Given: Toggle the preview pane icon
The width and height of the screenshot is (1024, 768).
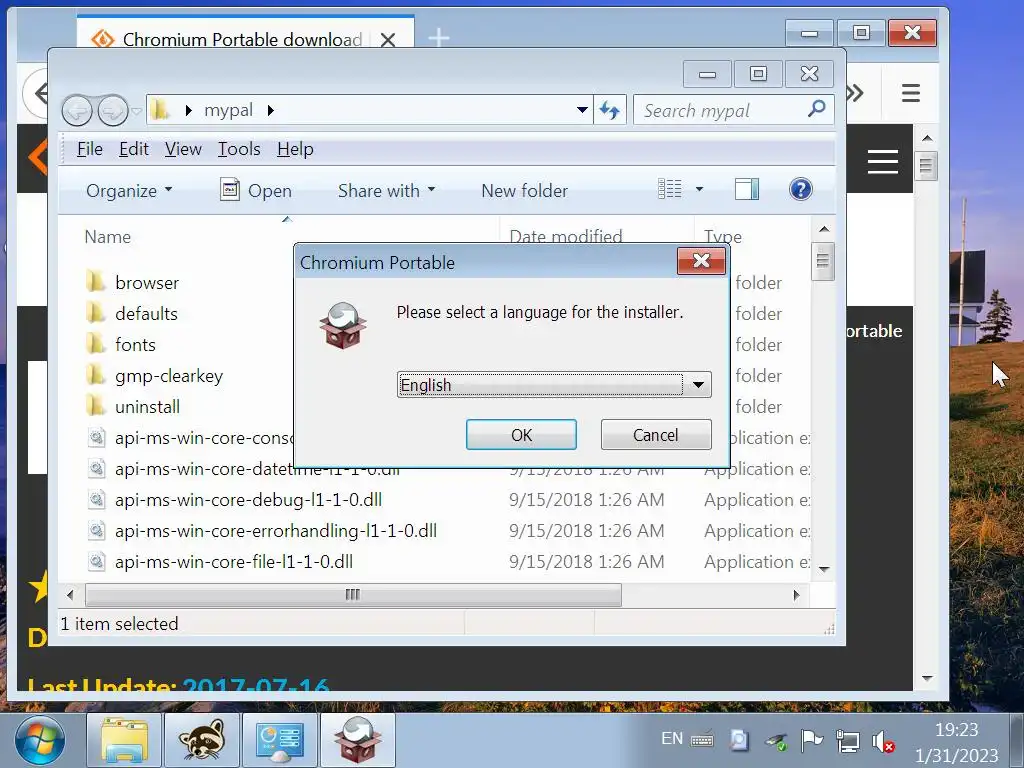Looking at the screenshot, I should coord(746,189).
